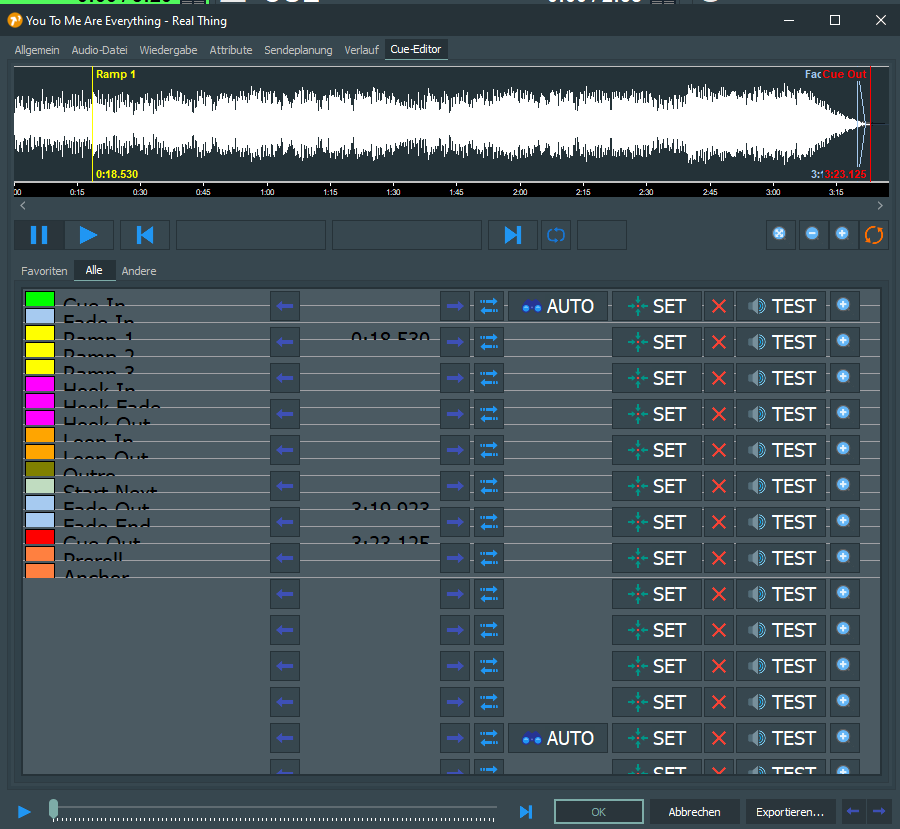Click the Abbrechen button
The width and height of the screenshot is (900, 829).
pos(694,812)
